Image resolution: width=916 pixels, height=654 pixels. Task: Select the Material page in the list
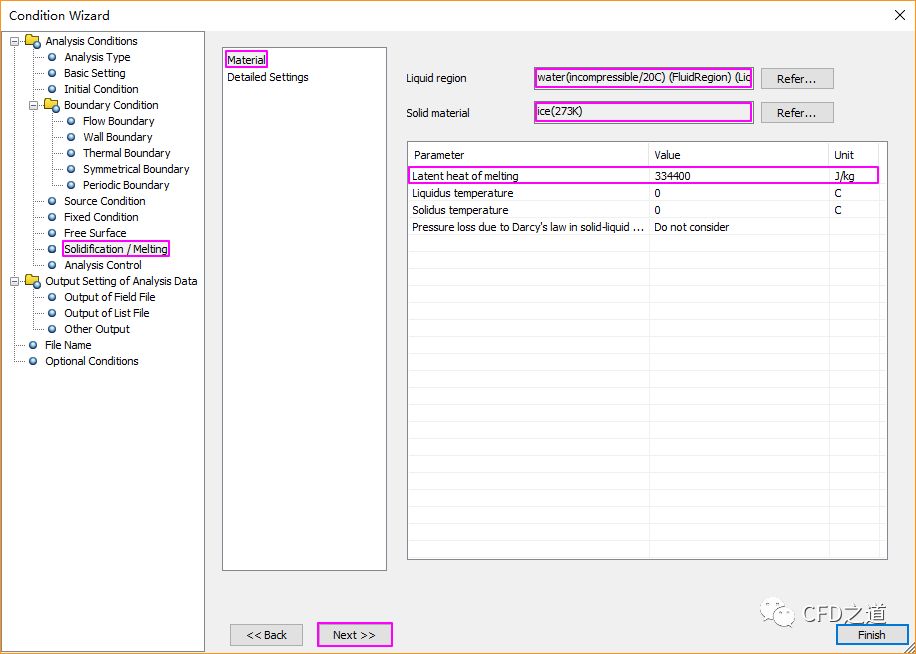click(246, 60)
